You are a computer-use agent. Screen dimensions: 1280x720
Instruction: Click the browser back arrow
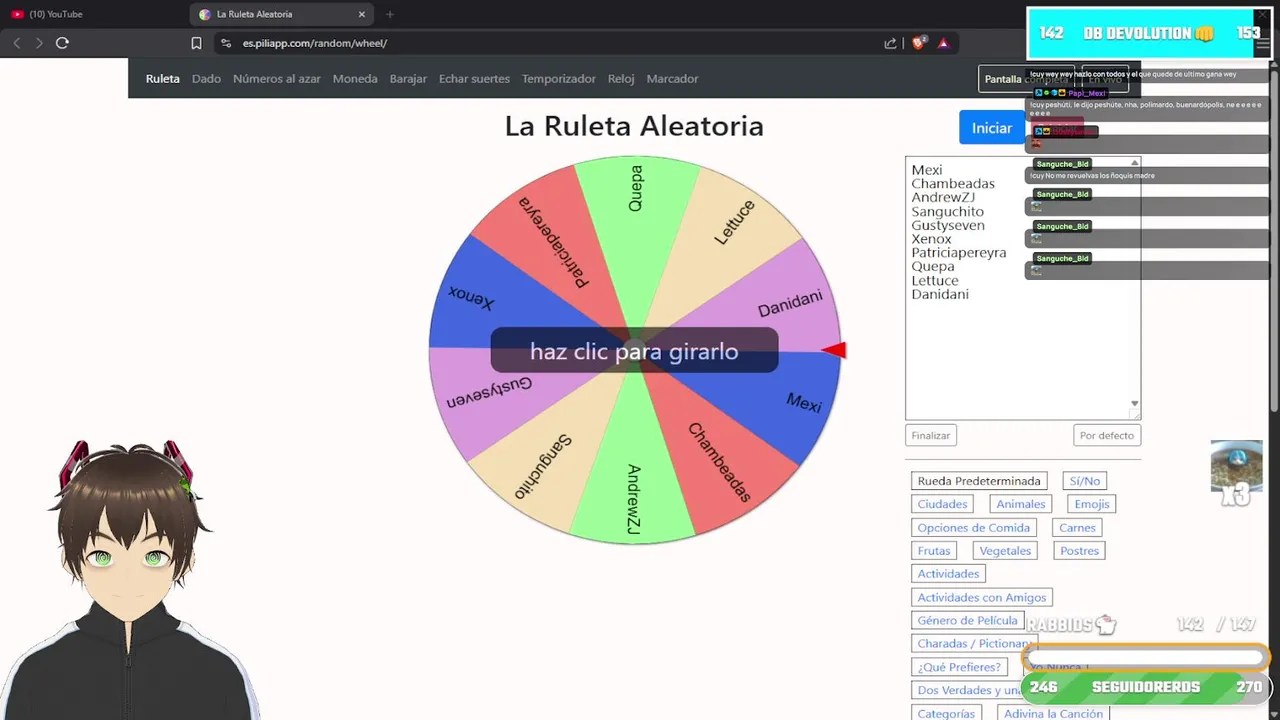click(17, 43)
